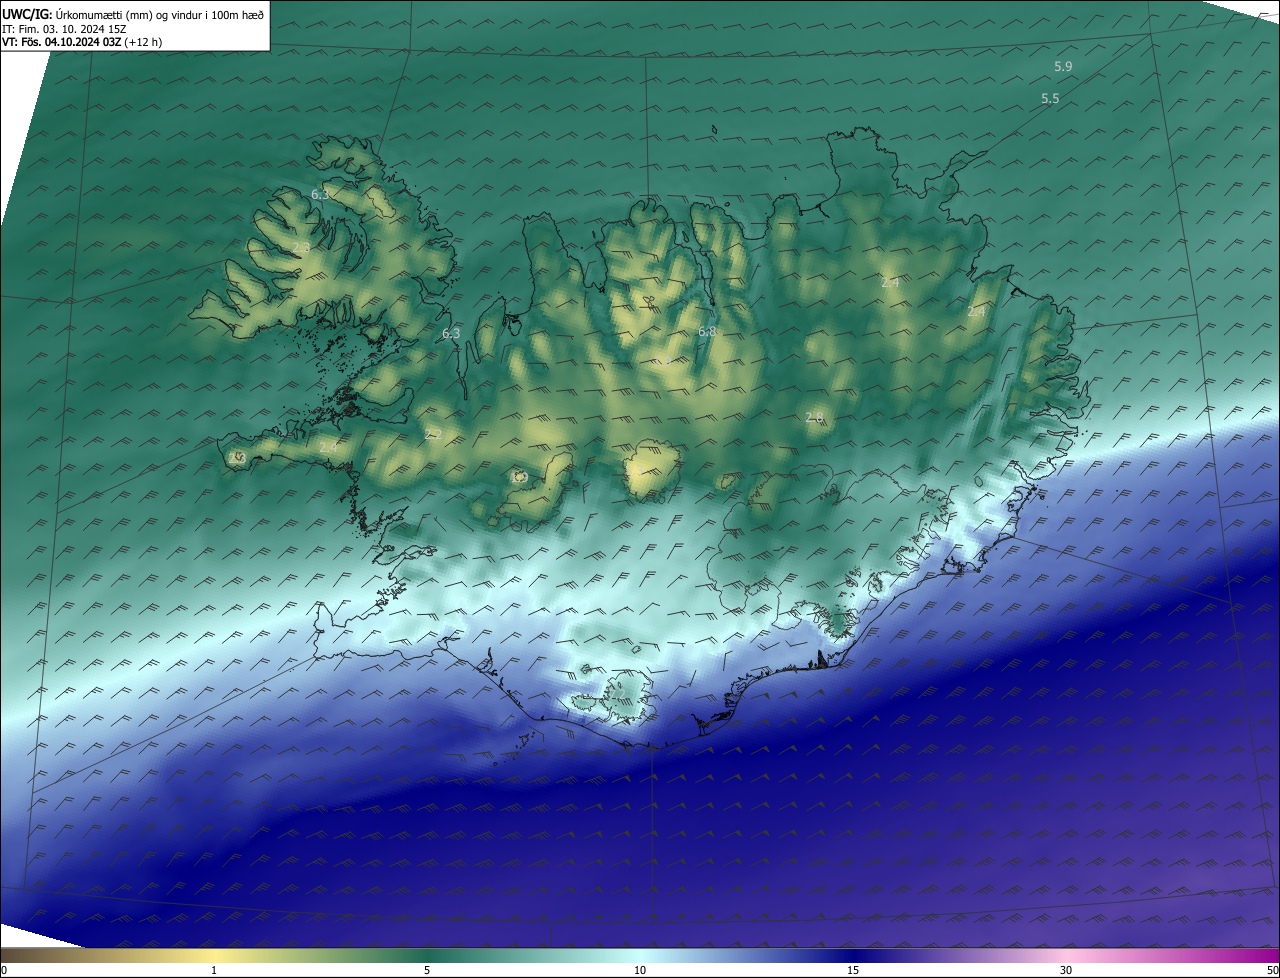Click the value label 6.8 on the map

pos(707,331)
